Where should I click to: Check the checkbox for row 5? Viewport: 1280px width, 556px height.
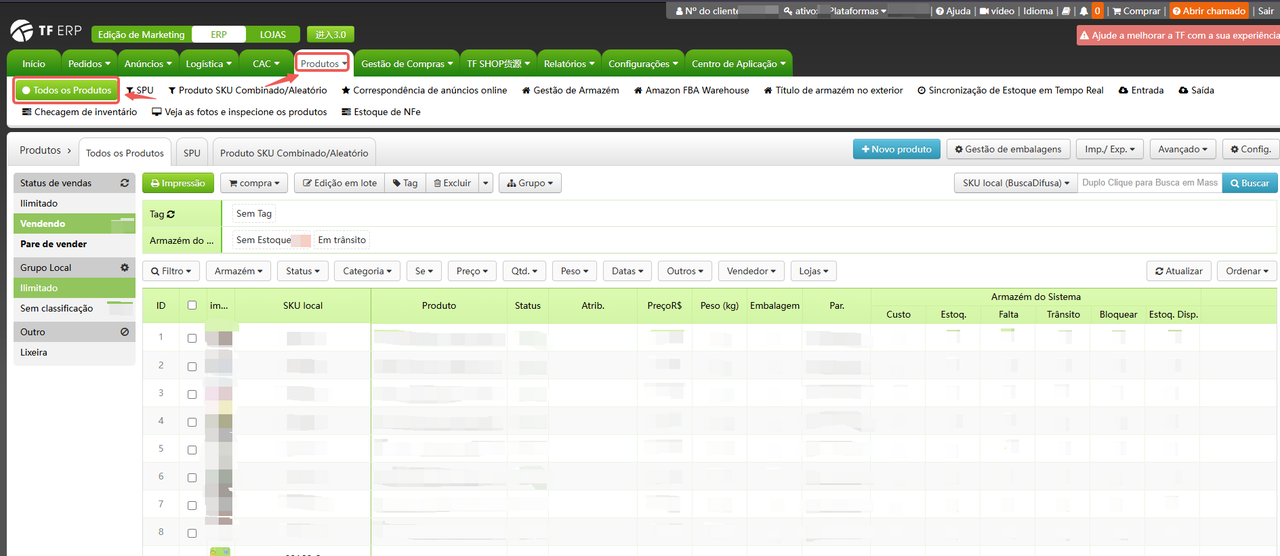pos(192,450)
